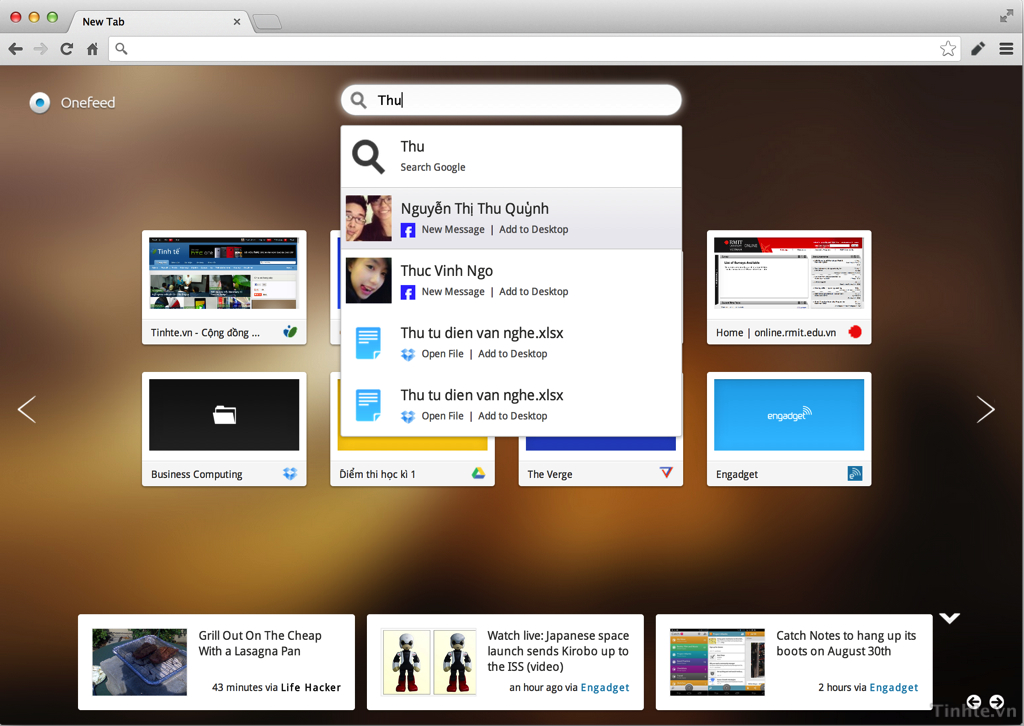Image resolution: width=1024 pixels, height=726 pixels.
Task: Reload the page with refresh icon
Action: pyautogui.click(x=67, y=49)
